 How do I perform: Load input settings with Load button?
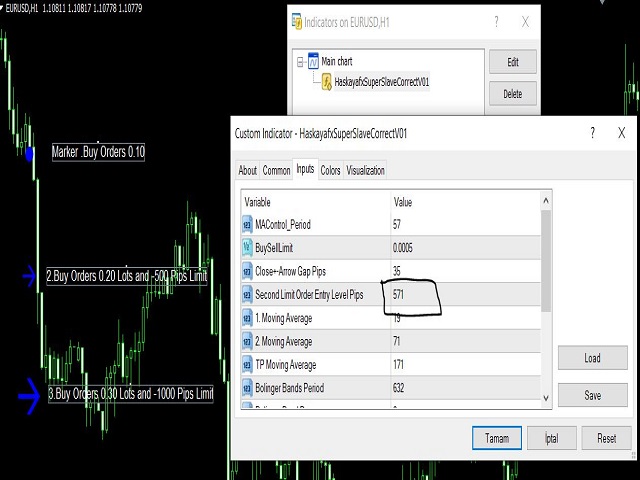592,358
